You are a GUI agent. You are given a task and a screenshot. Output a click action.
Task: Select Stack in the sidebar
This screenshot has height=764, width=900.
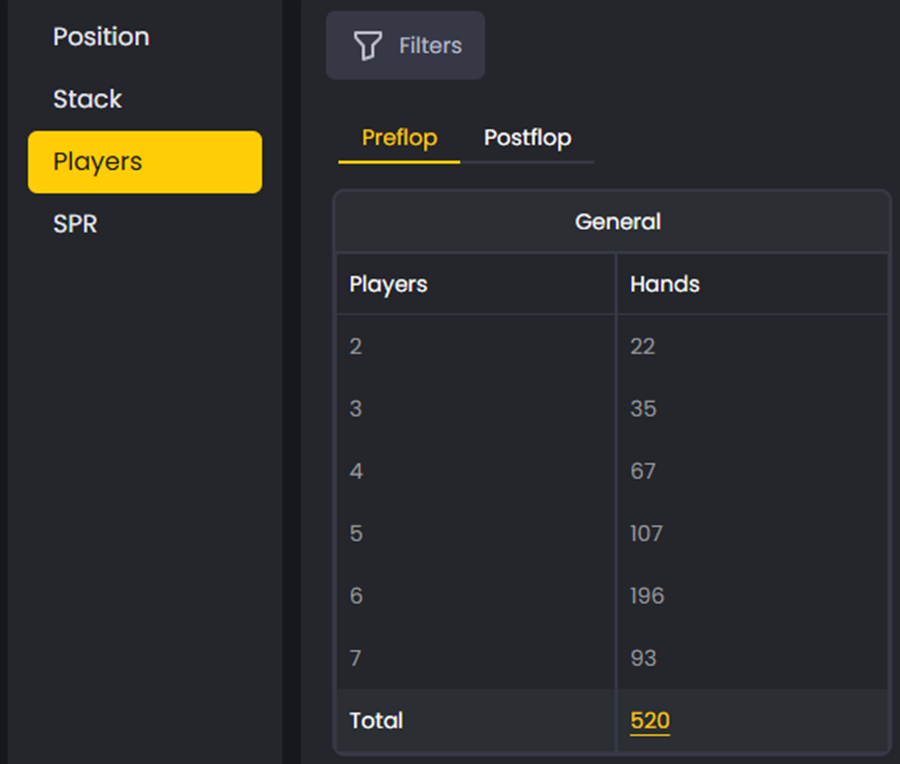tap(87, 99)
